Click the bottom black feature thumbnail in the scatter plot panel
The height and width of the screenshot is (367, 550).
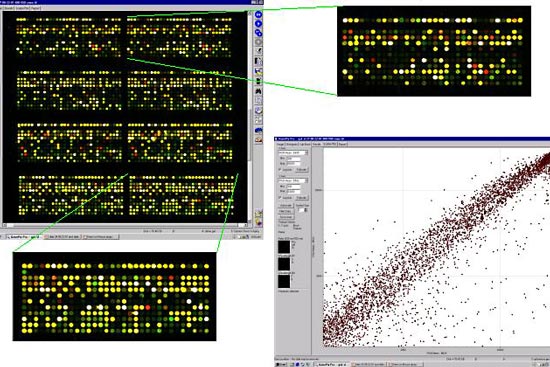[x=284, y=281]
